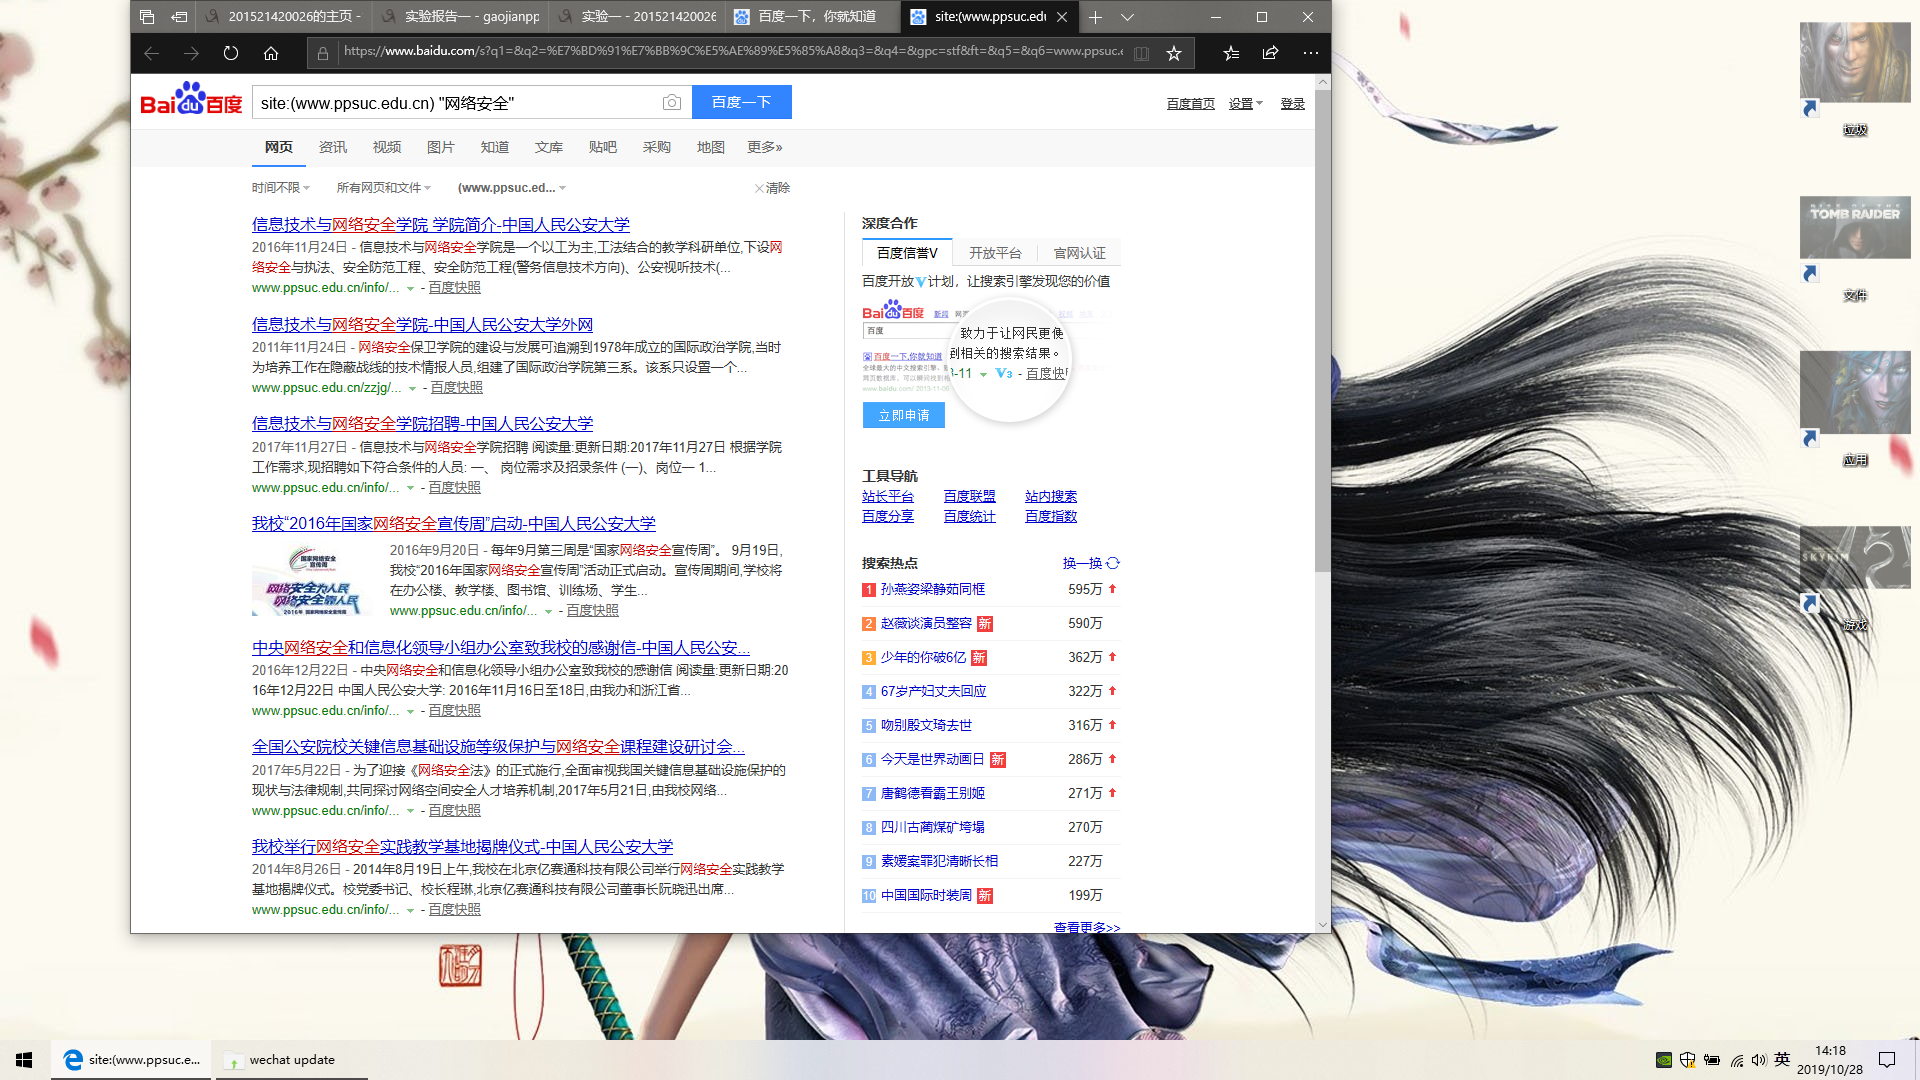This screenshot has height=1080, width=1920.
Task: Refresh the page with reload icon
Action: point(231,53)
